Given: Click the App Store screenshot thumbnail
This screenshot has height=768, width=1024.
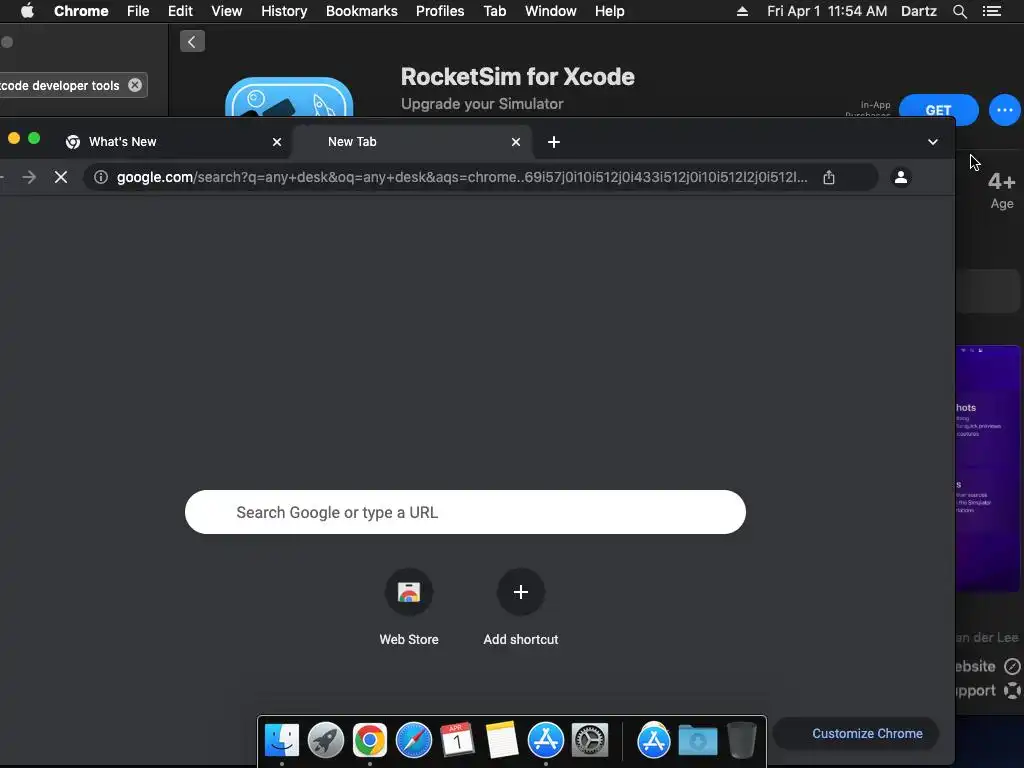Looking at the screenshot, I should (989, 469).
